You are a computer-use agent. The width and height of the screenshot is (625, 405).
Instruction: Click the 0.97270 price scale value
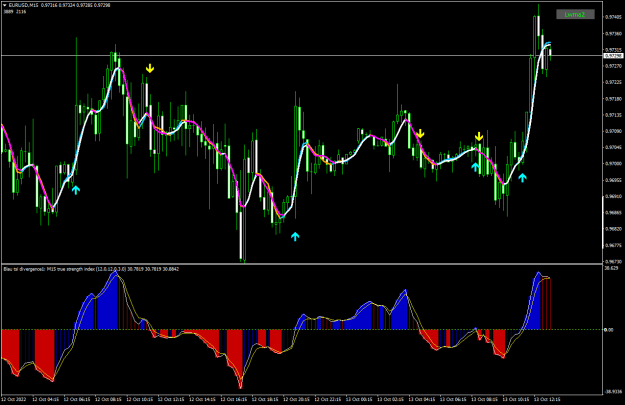(x=613, y=66)
